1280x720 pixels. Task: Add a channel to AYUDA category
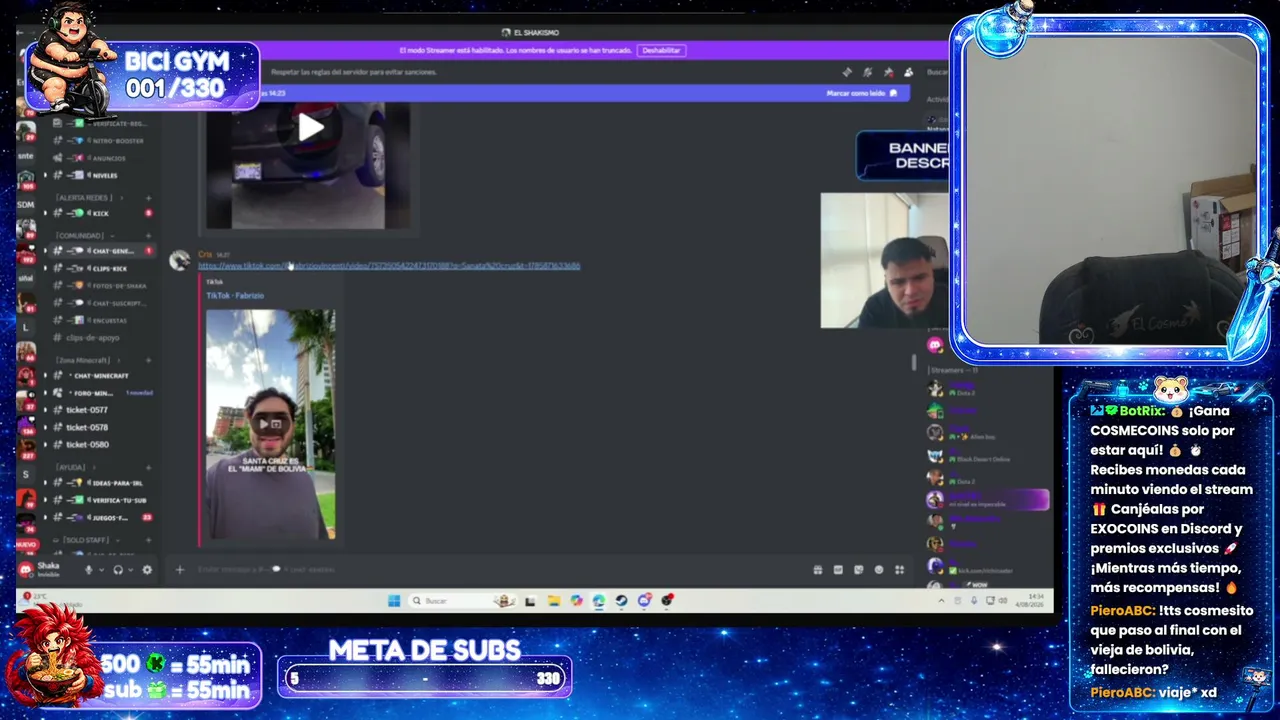pyautogui.click(x=149, y=467)
